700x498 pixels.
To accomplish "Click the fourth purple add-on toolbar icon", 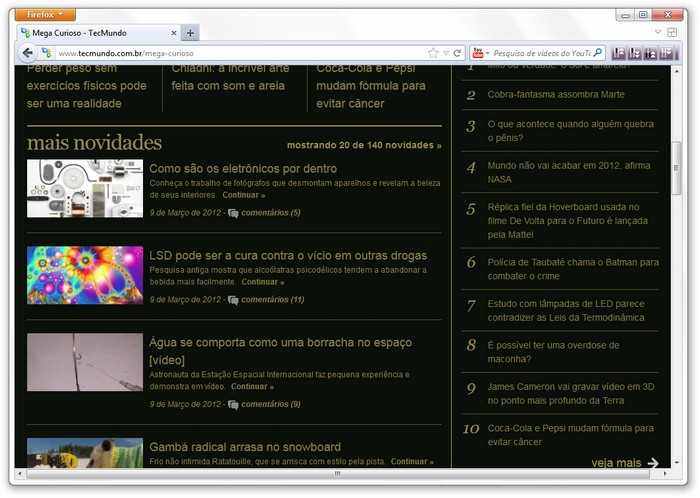I will (667, 53).
